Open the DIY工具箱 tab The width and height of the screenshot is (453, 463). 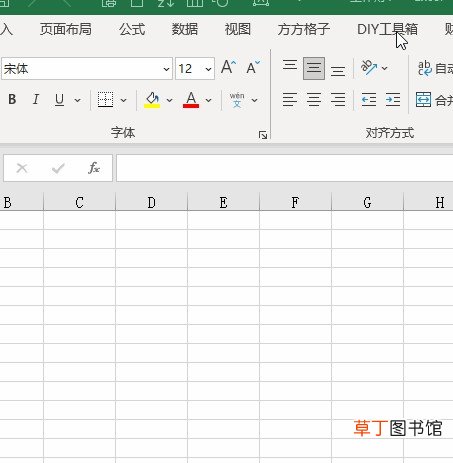coord(387,29)
